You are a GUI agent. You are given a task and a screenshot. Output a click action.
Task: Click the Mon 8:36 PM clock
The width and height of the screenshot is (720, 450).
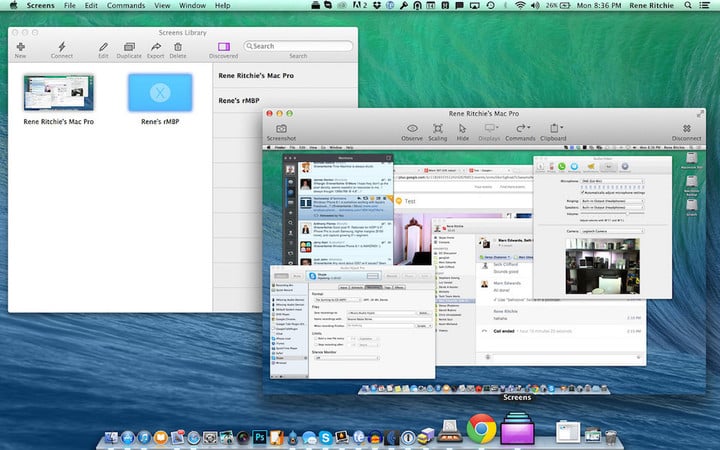tap(599, 6)
